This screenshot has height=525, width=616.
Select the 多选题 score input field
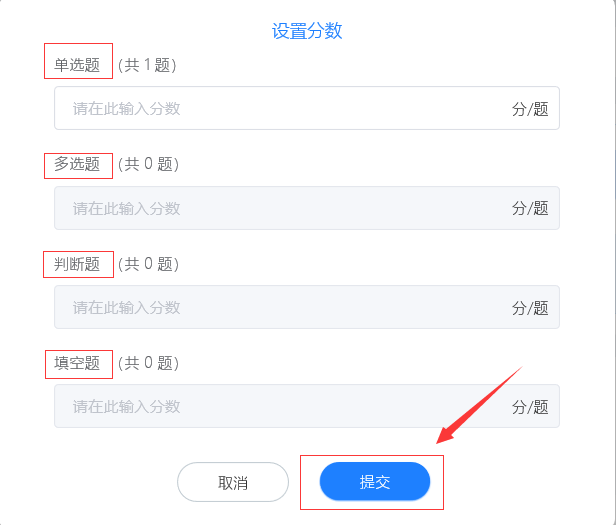coord(280,208)
